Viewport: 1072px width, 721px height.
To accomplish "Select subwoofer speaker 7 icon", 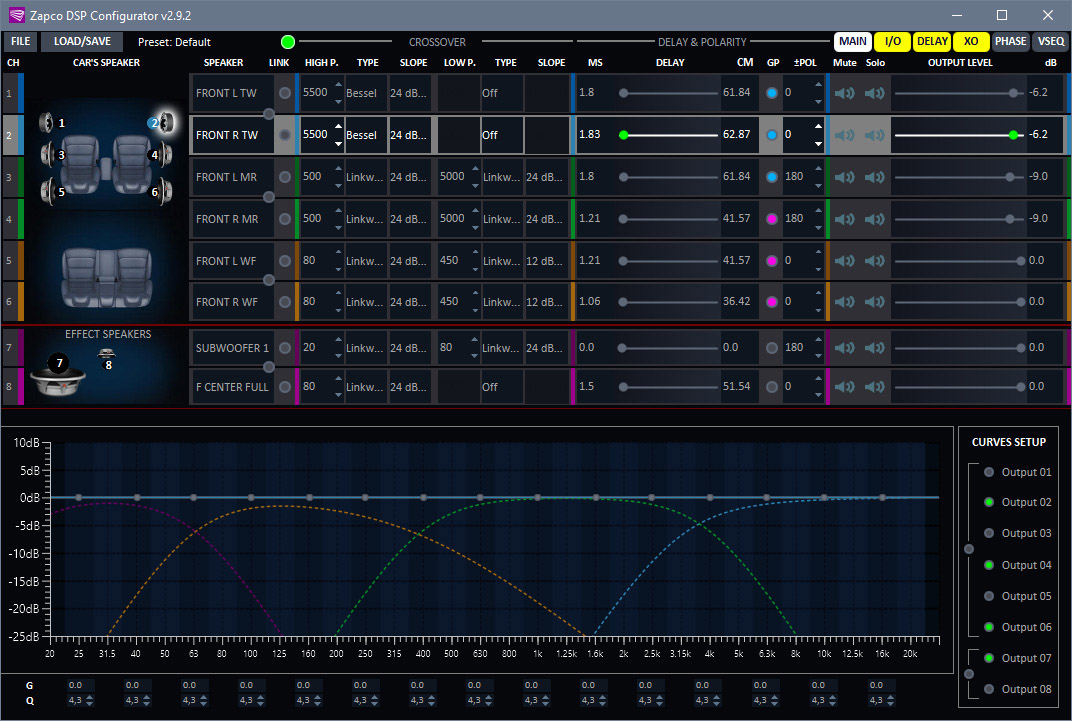I will tap(58, 375).
